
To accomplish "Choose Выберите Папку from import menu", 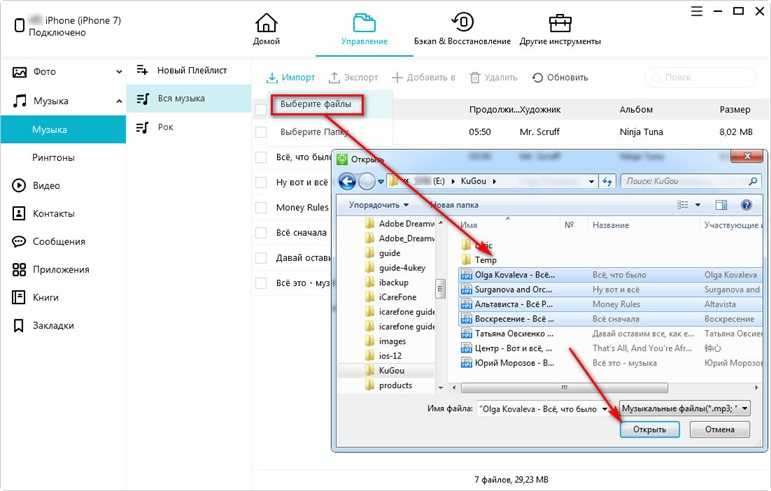I will 314,132.
